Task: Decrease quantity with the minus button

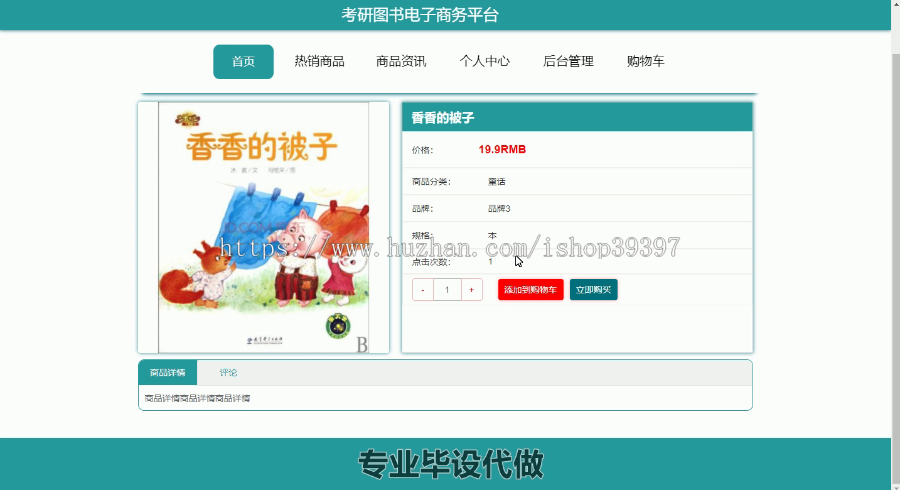Action: click(x=423, y=290)
